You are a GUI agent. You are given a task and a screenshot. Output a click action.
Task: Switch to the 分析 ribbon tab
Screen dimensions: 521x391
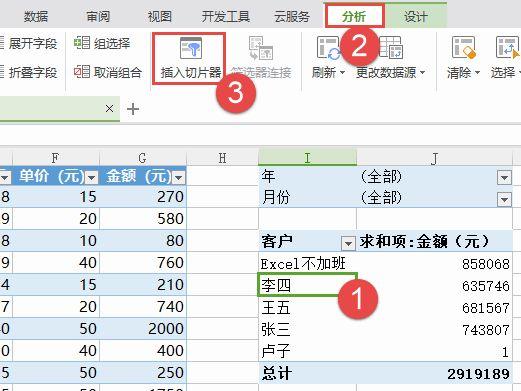354,16
